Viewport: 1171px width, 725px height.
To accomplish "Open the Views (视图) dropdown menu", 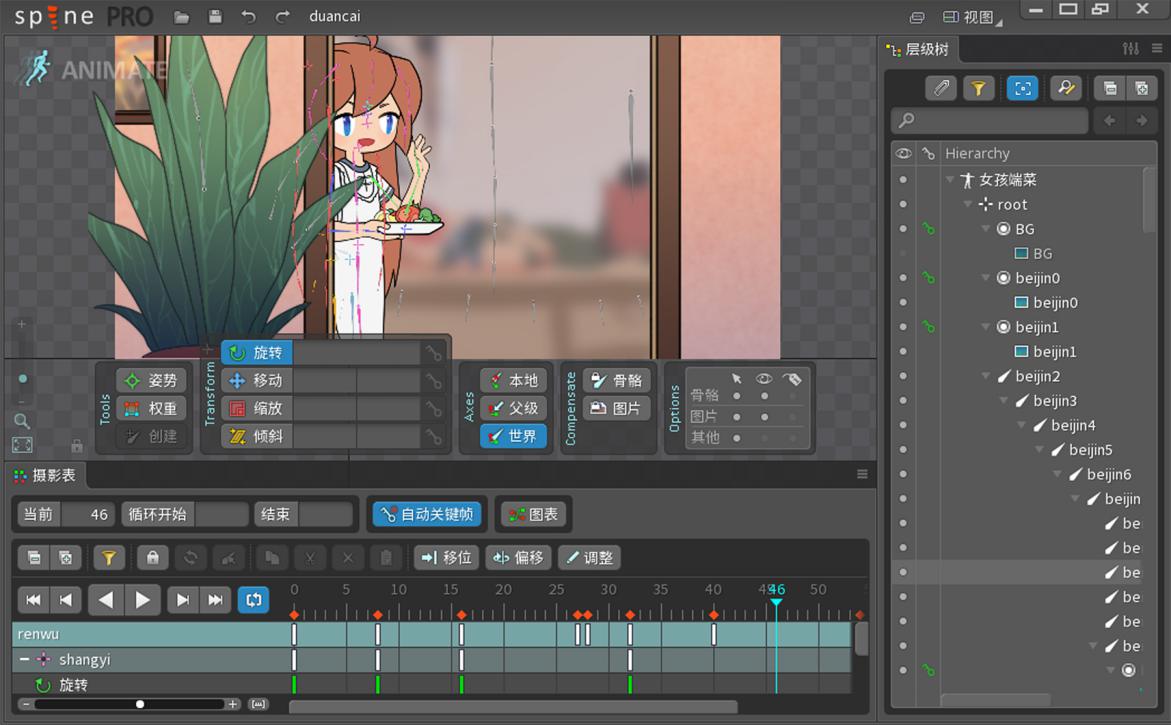I will pos(972,17).
